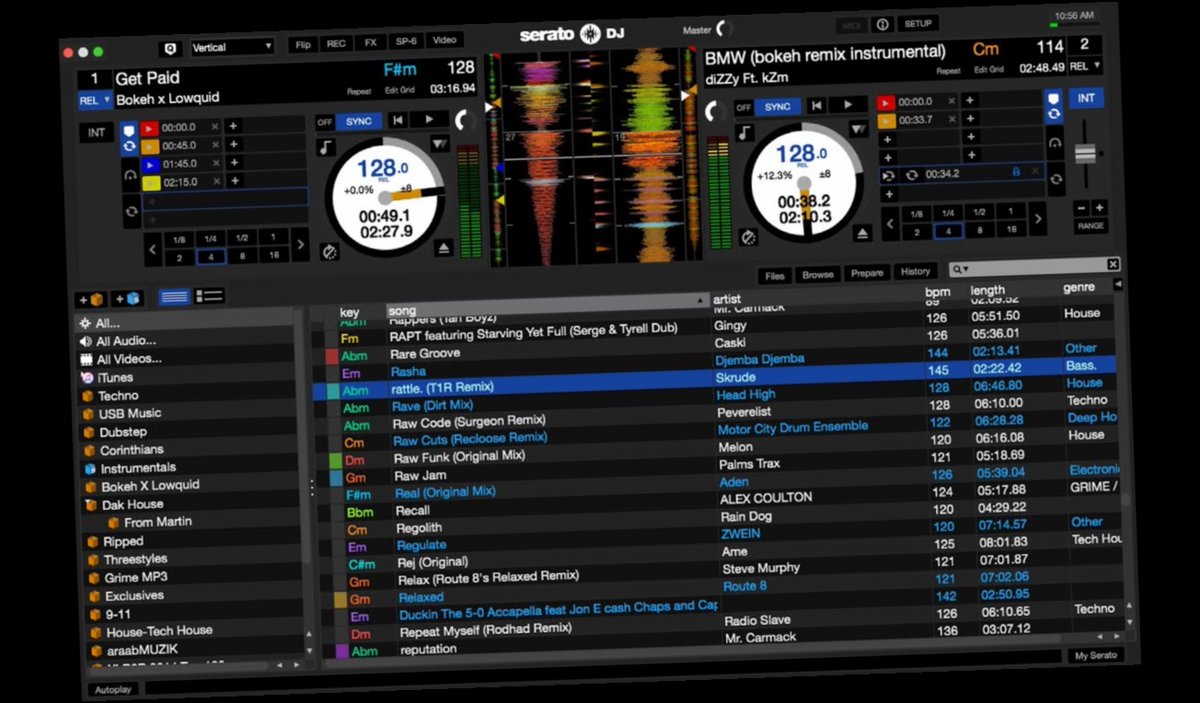Turn sync OFF on deck 1
The height and width of the screenshot is (703, 1200).
point(325,122)
